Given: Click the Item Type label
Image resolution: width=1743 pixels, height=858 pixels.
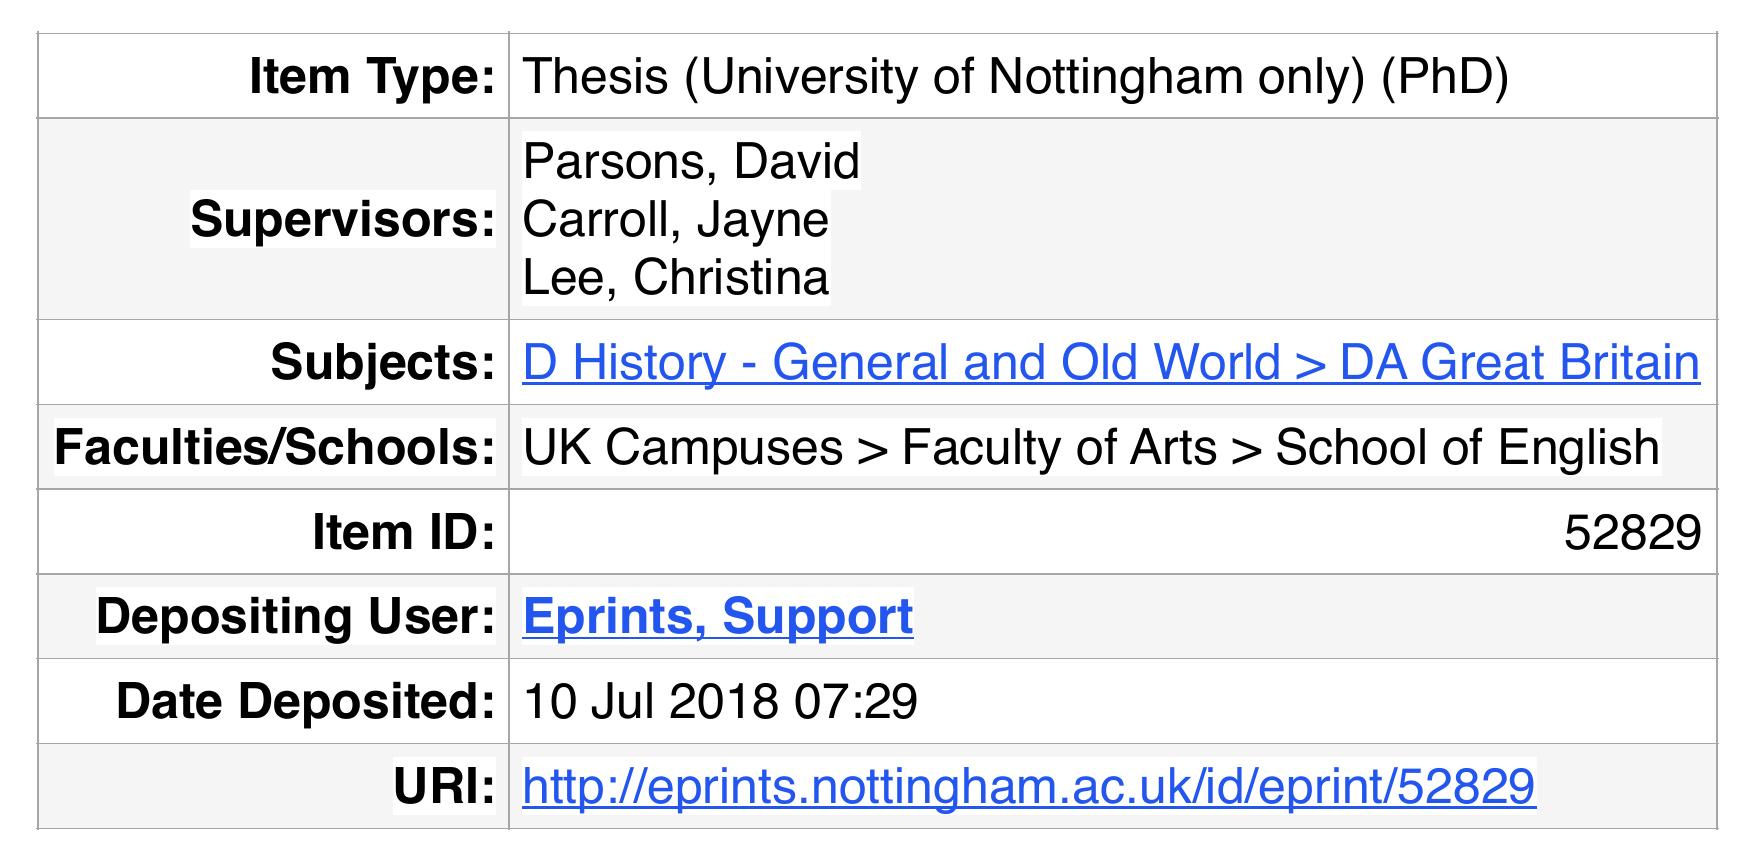Looking at the screenshot, I should coord(372,77).
